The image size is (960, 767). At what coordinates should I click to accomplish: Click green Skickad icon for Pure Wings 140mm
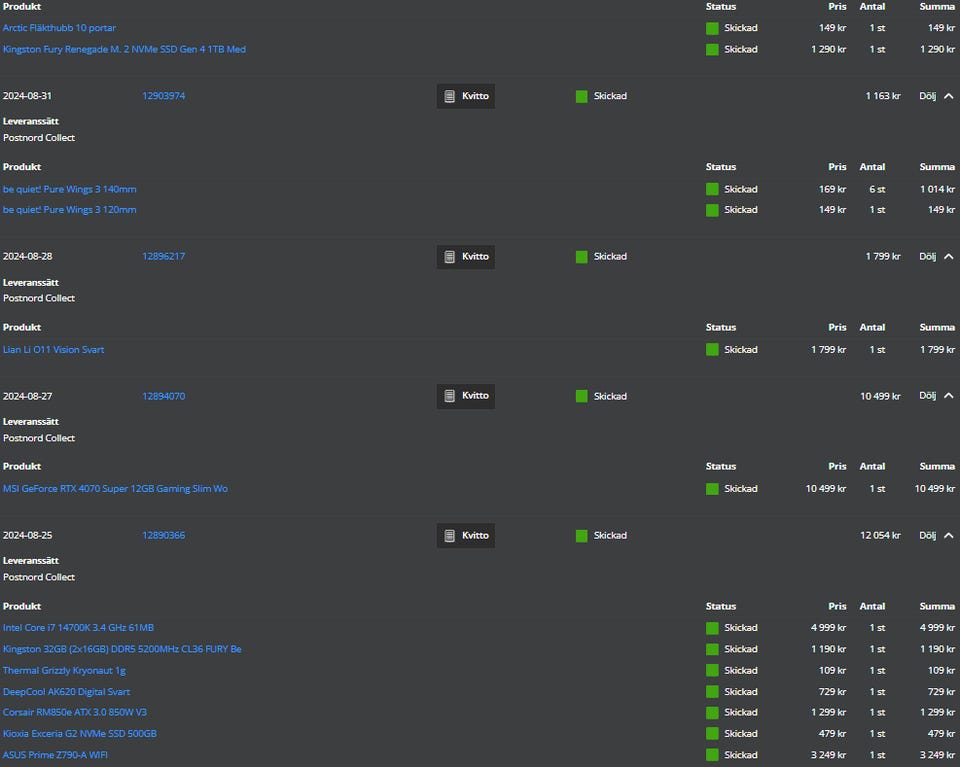(x=712, y=189)
